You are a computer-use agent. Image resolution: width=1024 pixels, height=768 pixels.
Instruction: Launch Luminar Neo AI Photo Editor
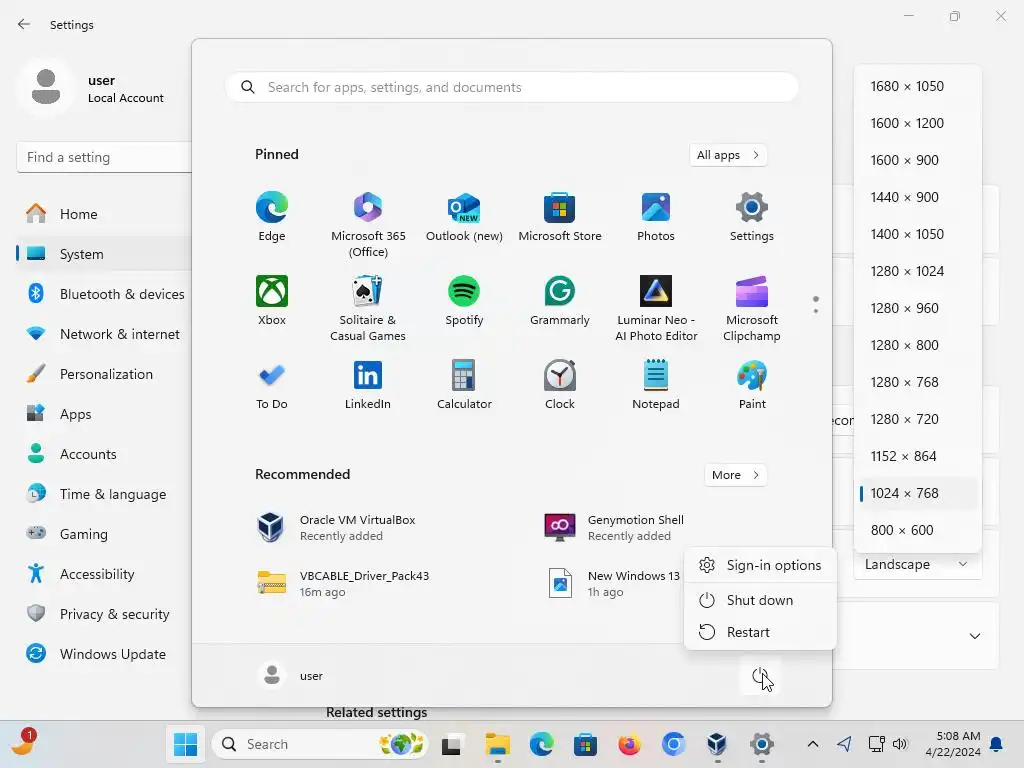(656, 308)
